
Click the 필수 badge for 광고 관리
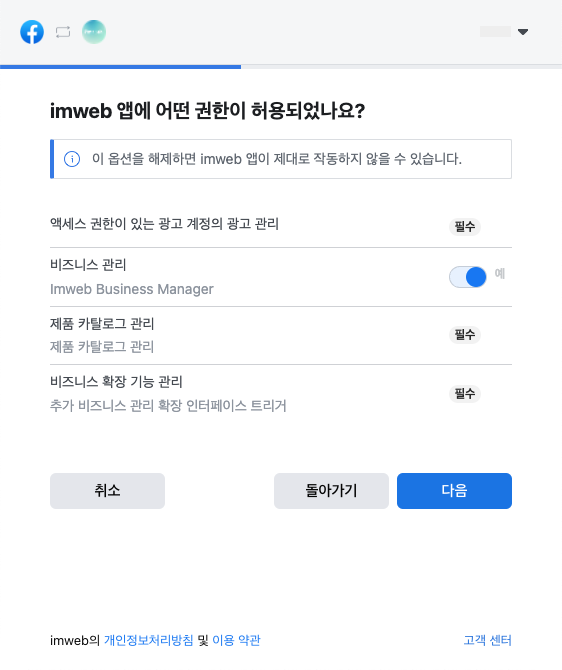(x=465, y=226)
